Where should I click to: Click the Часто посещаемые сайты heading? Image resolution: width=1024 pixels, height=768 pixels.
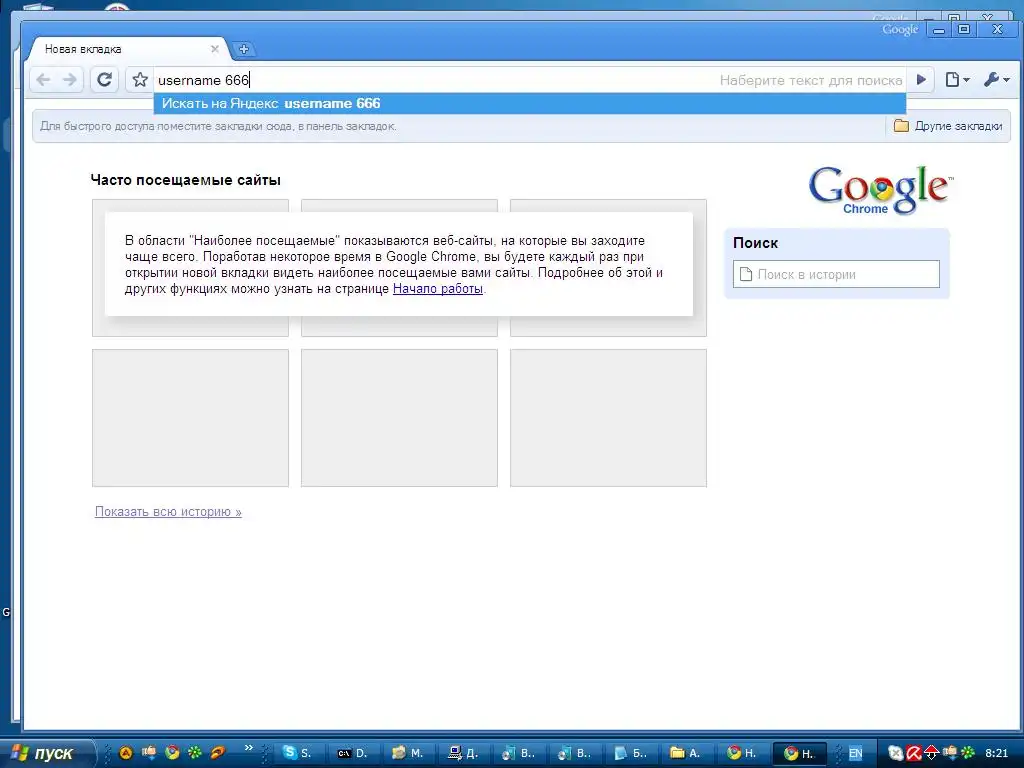click(x=185, y=180)
